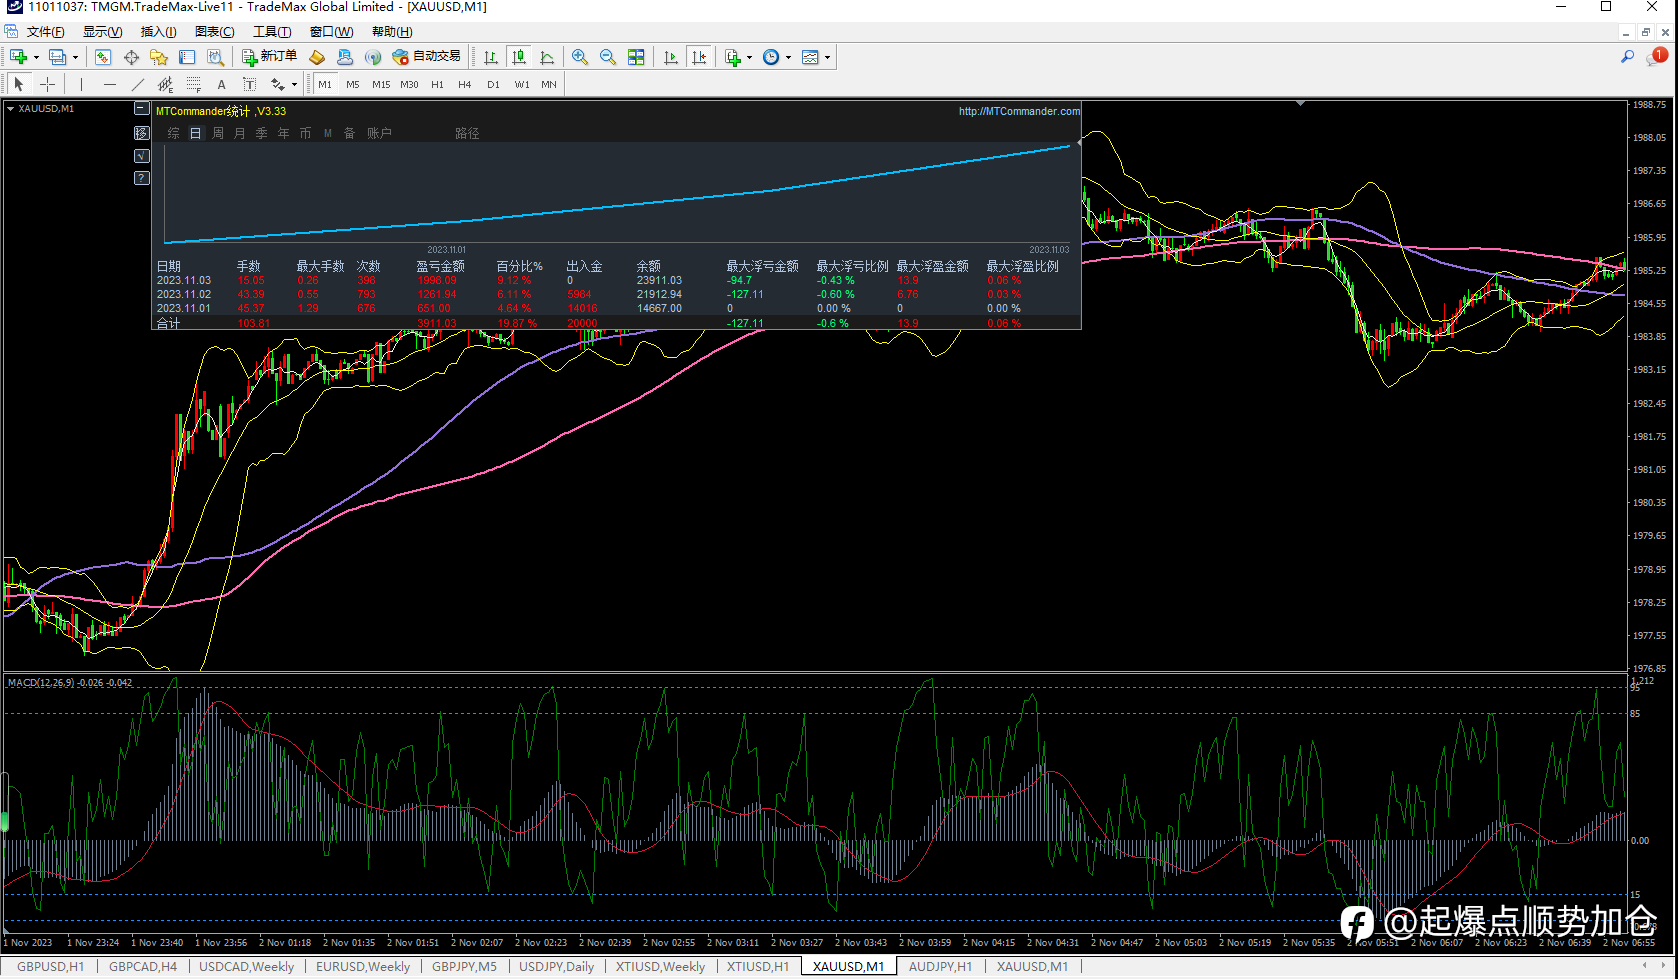Select the equidistant channel tool
Image resolution: width=1678 pixels, height=979 pixels.
165,84
